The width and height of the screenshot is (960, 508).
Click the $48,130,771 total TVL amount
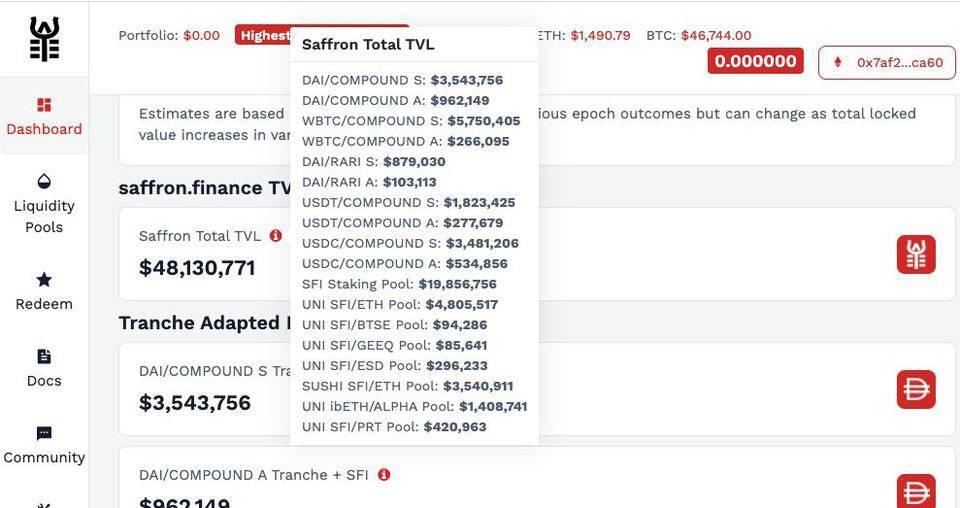(197, 268)
